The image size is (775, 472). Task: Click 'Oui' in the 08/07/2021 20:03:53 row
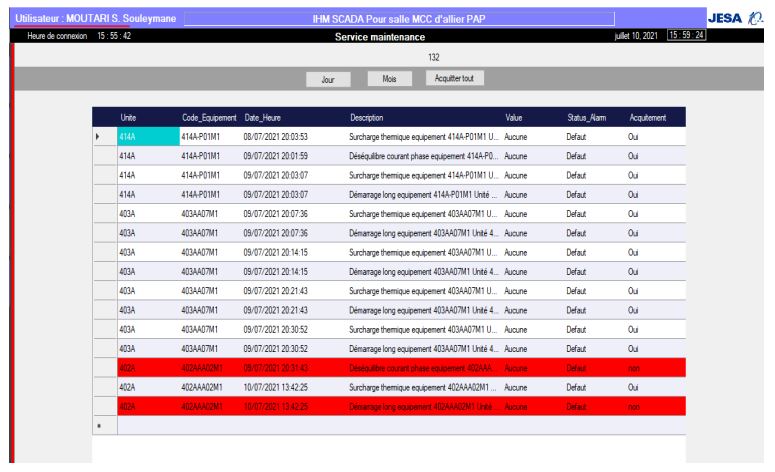(x=635, y=136)
